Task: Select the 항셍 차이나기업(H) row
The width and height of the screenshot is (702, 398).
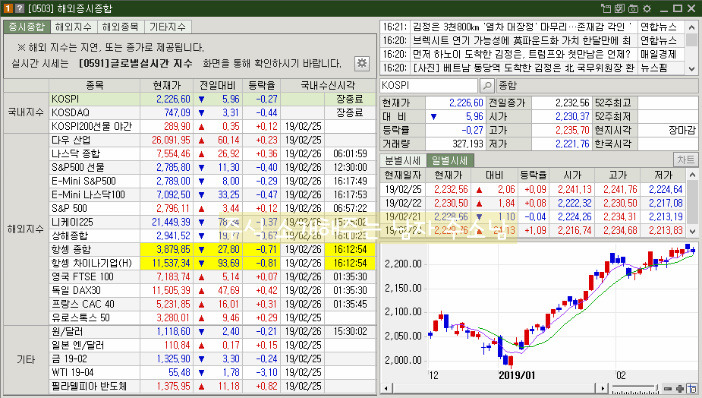Action: [212, 263]
